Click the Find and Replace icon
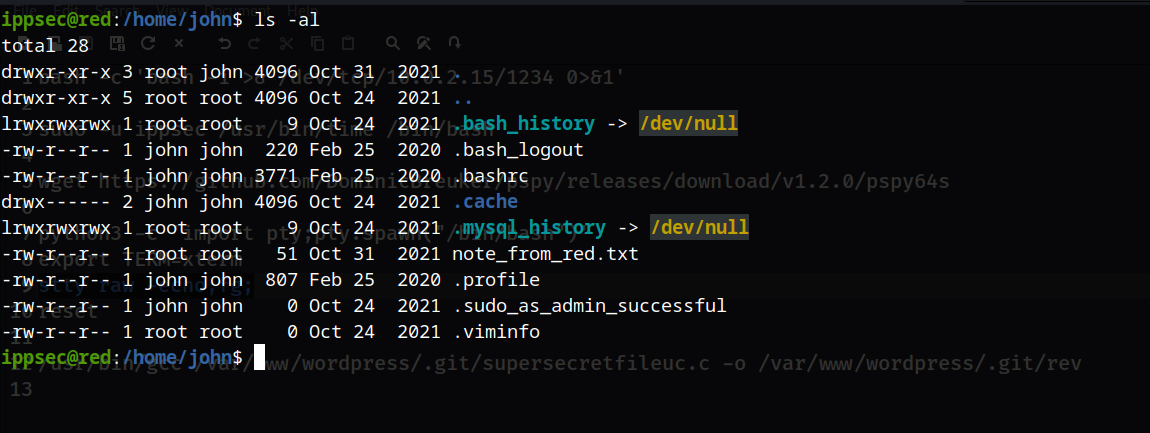 (423, 44)
